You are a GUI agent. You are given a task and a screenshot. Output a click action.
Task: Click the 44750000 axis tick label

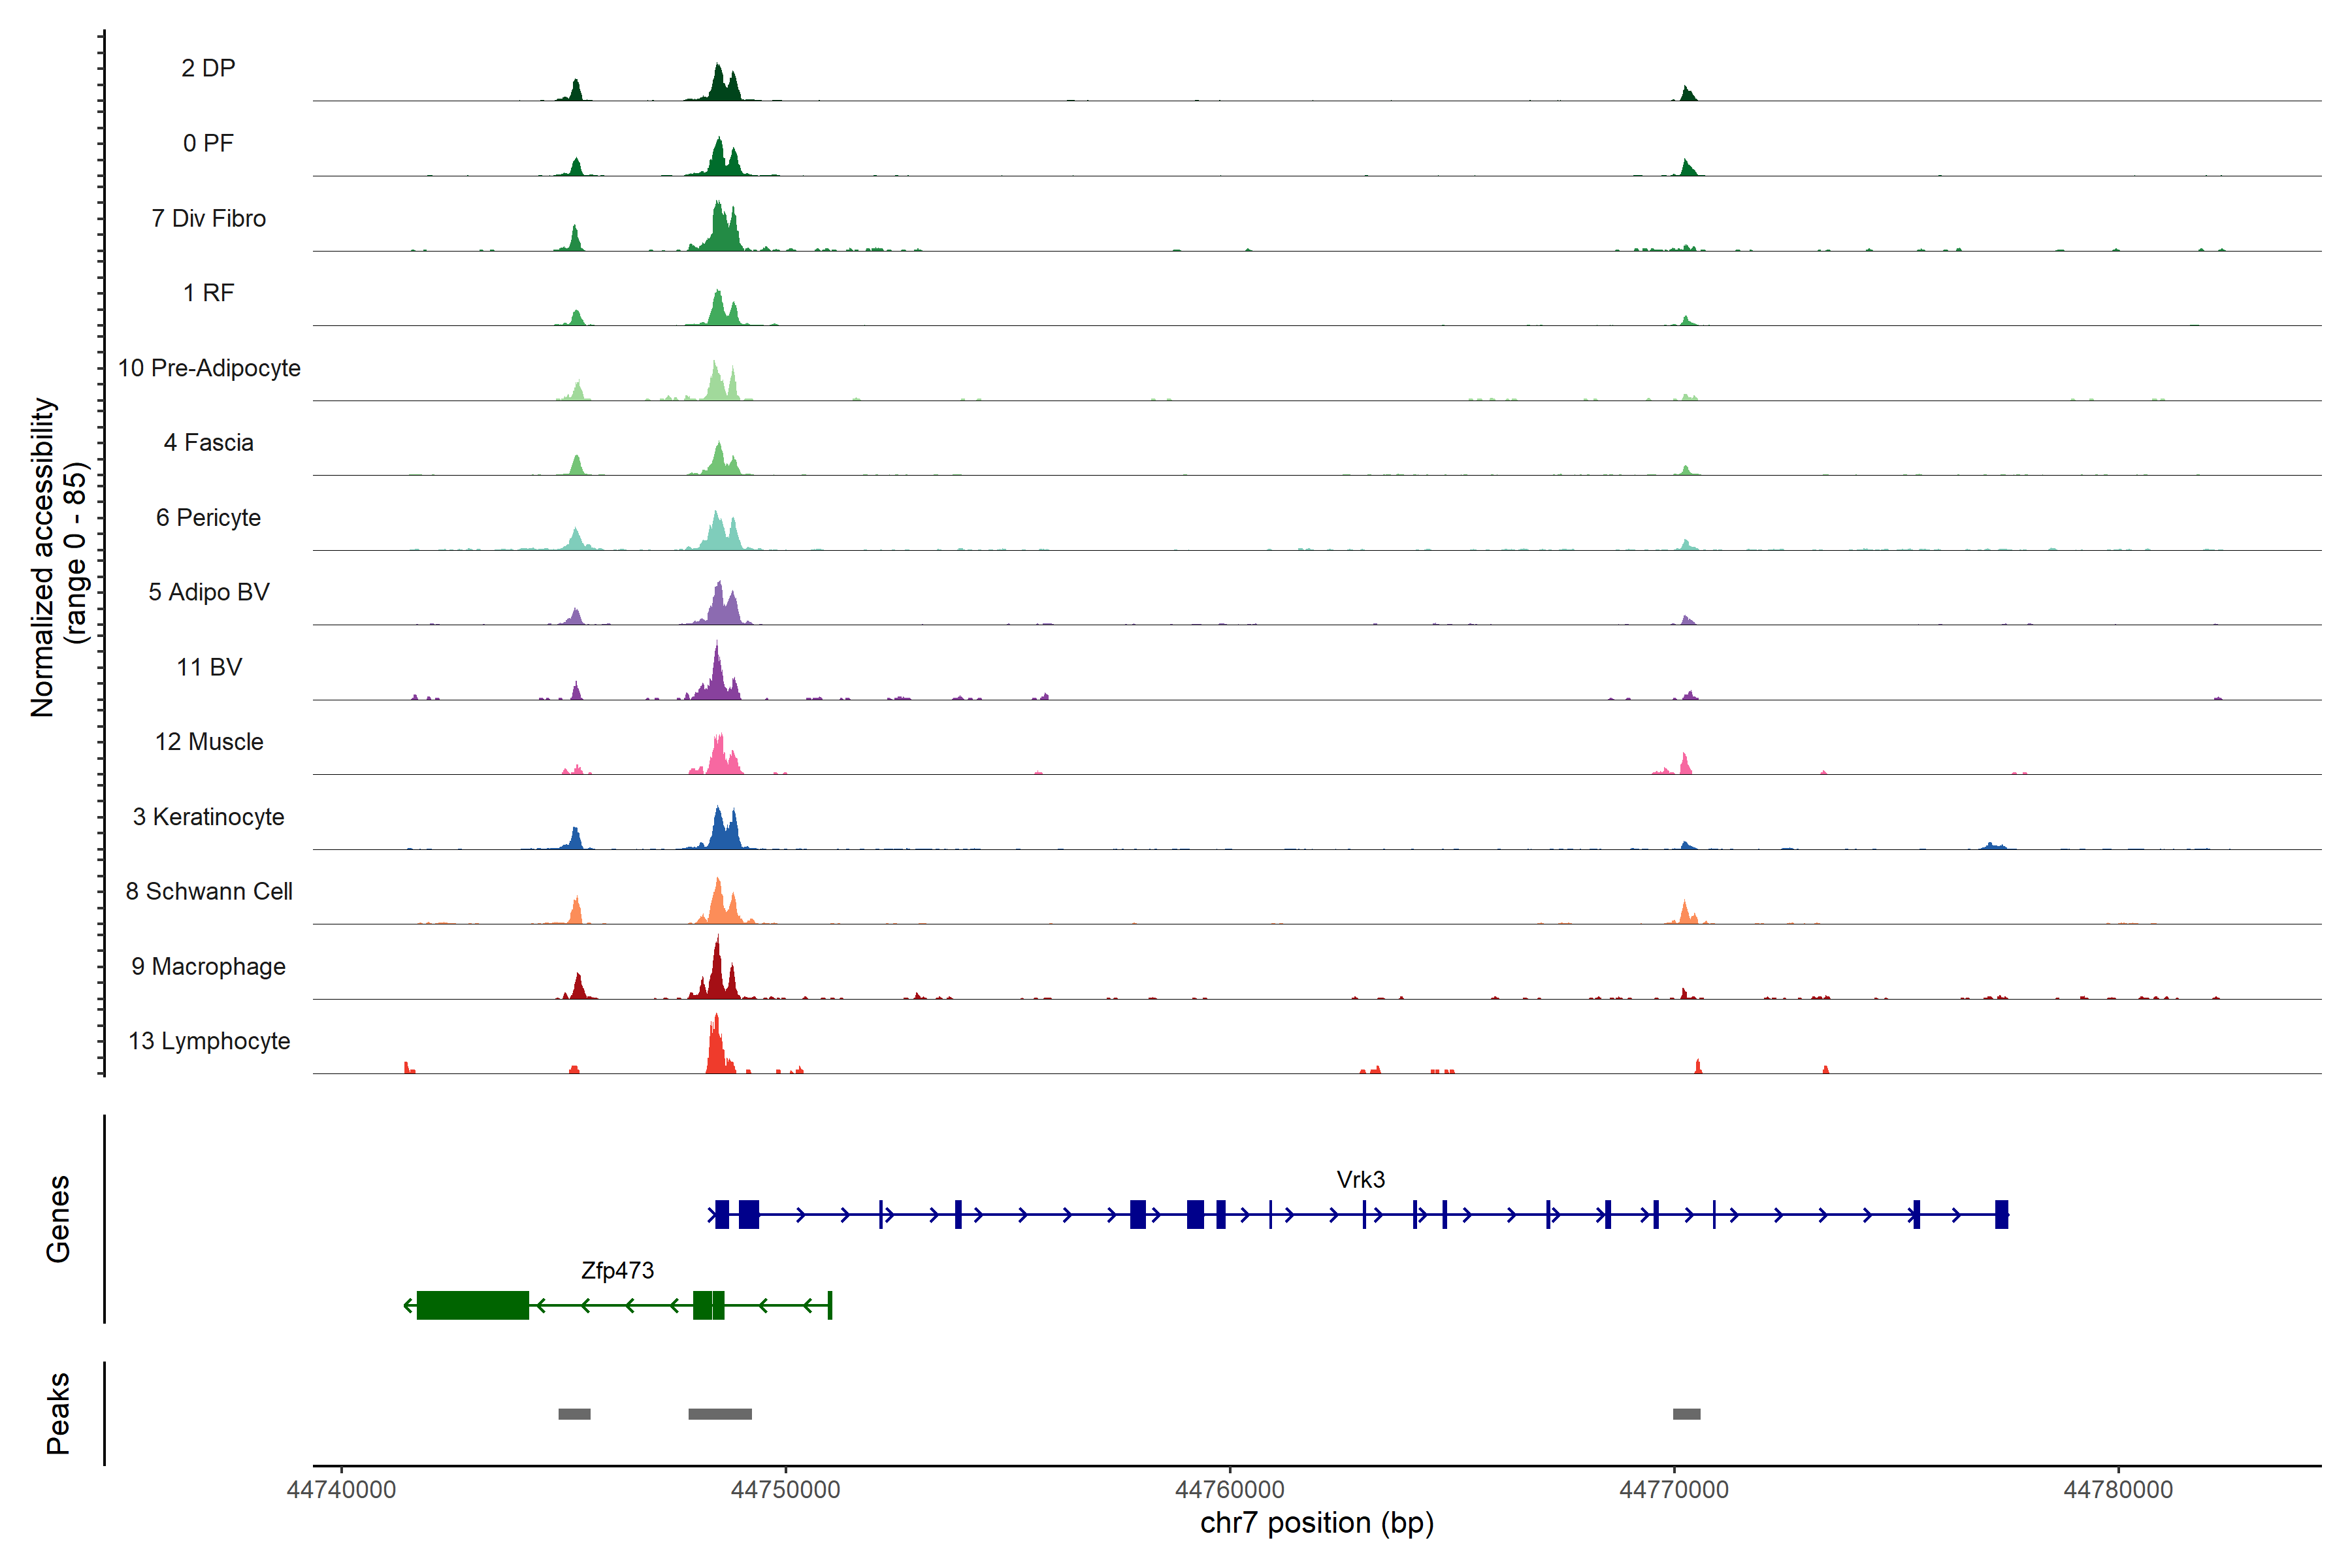coord(785,1489)
